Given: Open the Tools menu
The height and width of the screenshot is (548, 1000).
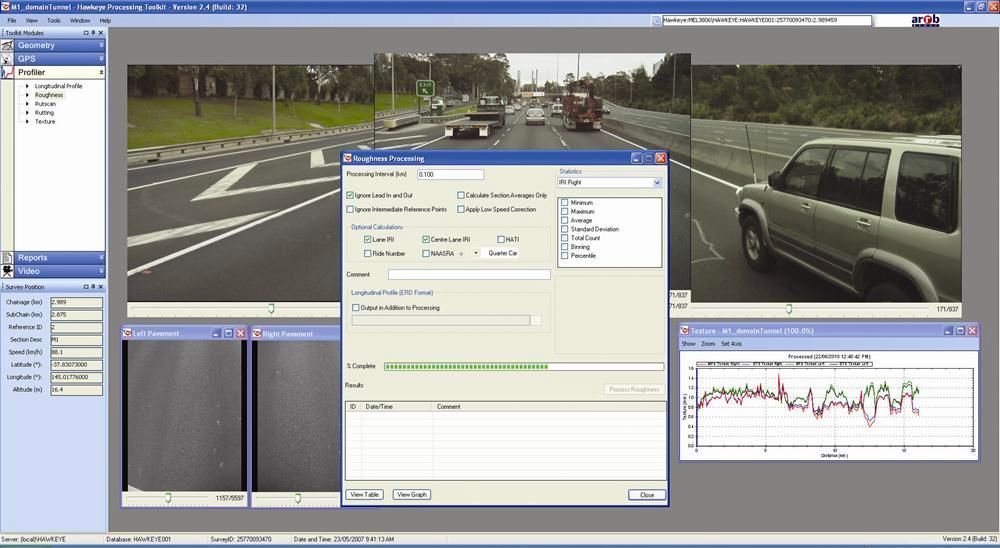Looking at the screenshot, I should [54, 20].
